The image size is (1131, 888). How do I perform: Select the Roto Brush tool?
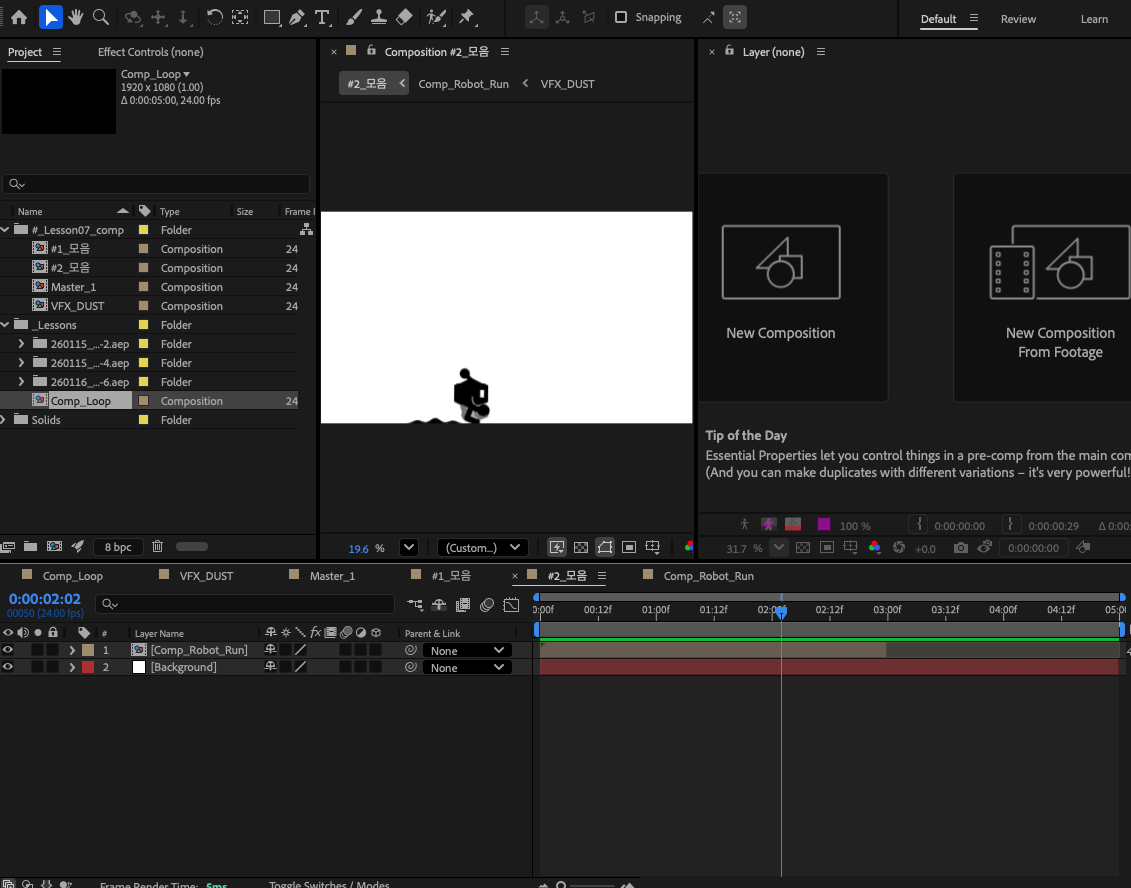pyautogui.click(x=436, y=17)
